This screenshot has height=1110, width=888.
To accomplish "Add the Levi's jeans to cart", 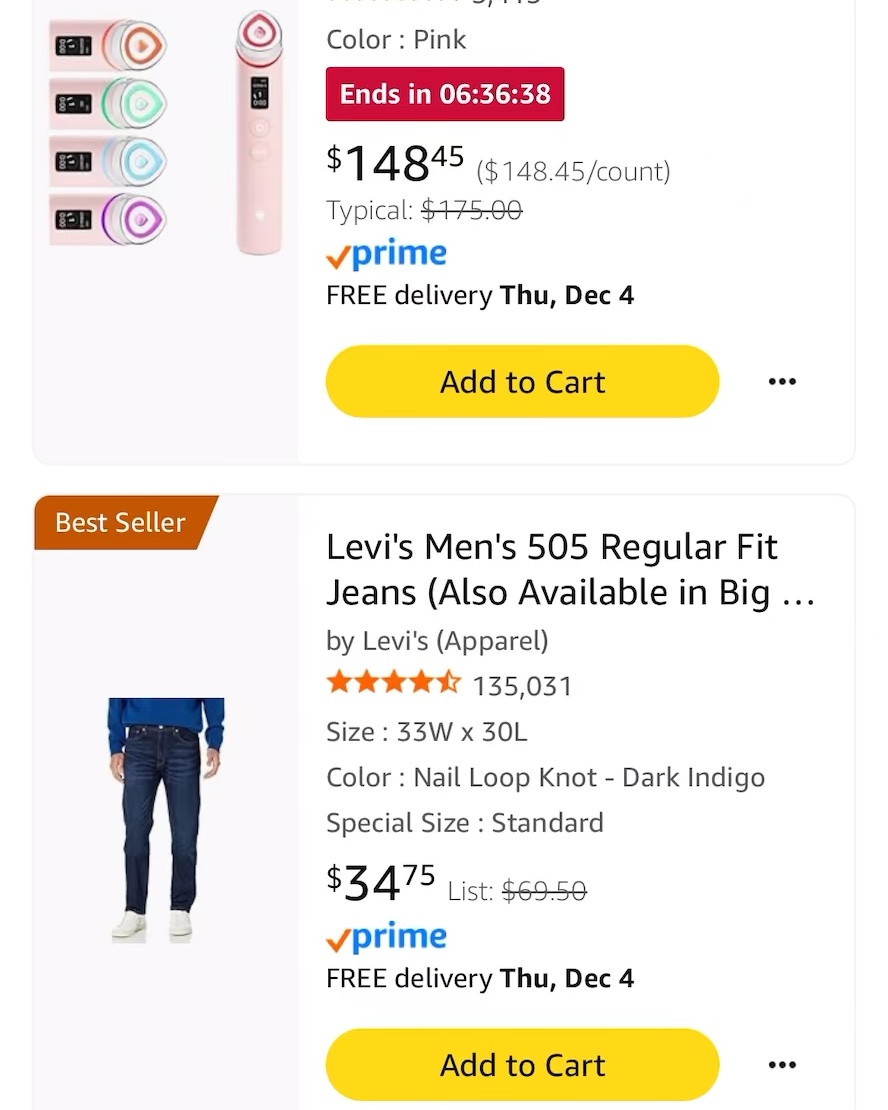I will coord(522,1064).
